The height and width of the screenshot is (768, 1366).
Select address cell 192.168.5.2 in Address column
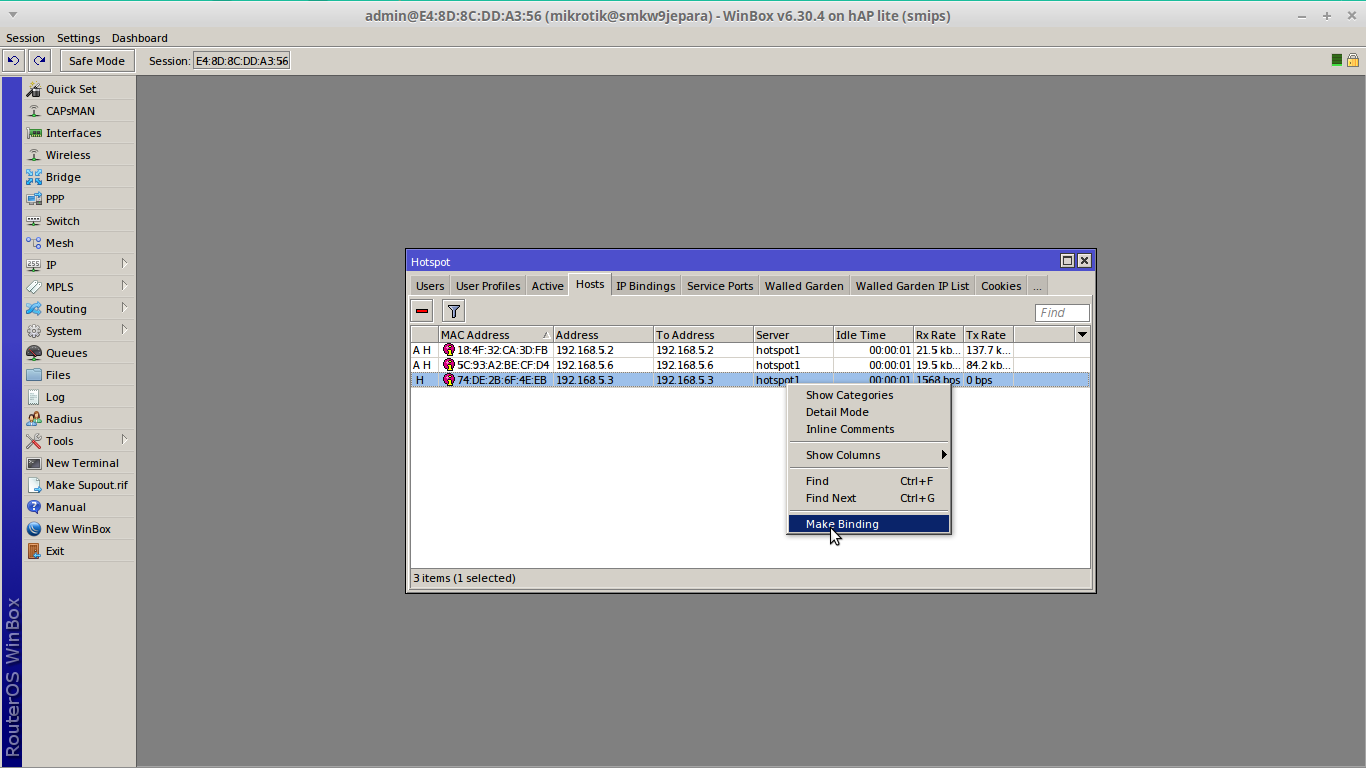(603, 351)
